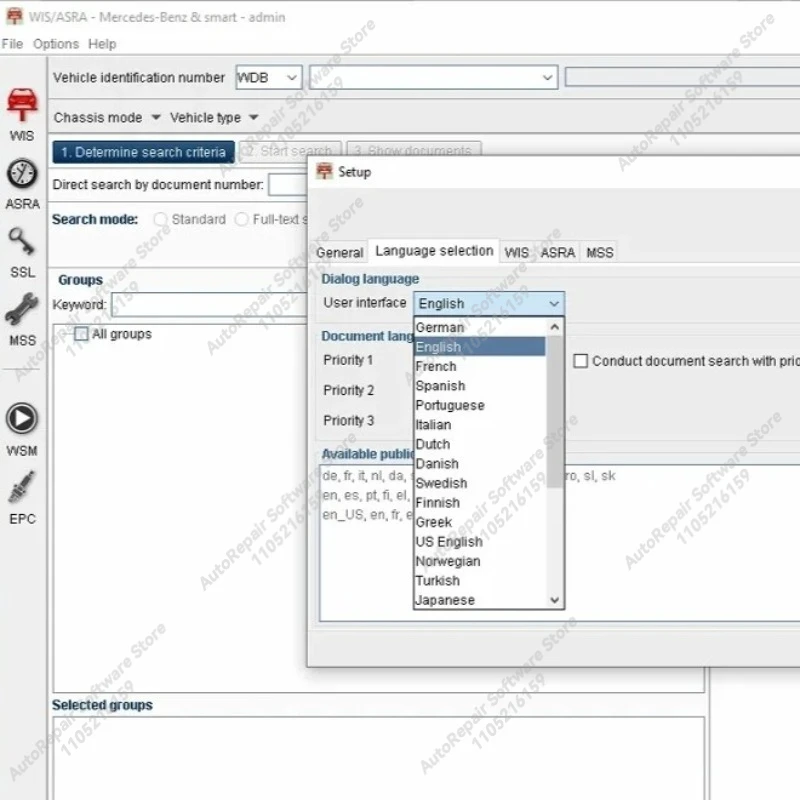Open the Options menu
This screenshot has height=800, width=800.
(x=56, y=44)
